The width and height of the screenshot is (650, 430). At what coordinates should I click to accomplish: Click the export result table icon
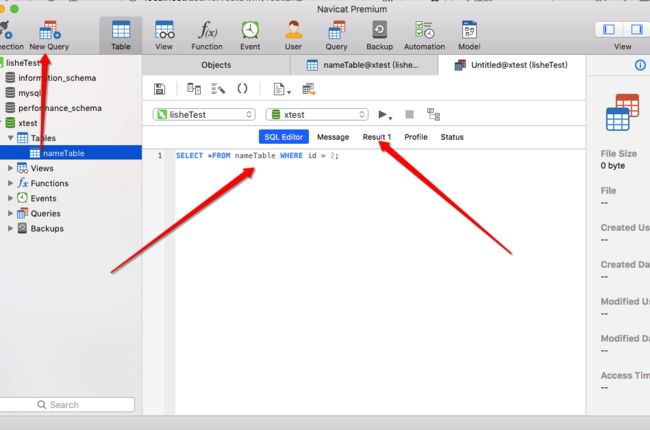click(309, 89)
